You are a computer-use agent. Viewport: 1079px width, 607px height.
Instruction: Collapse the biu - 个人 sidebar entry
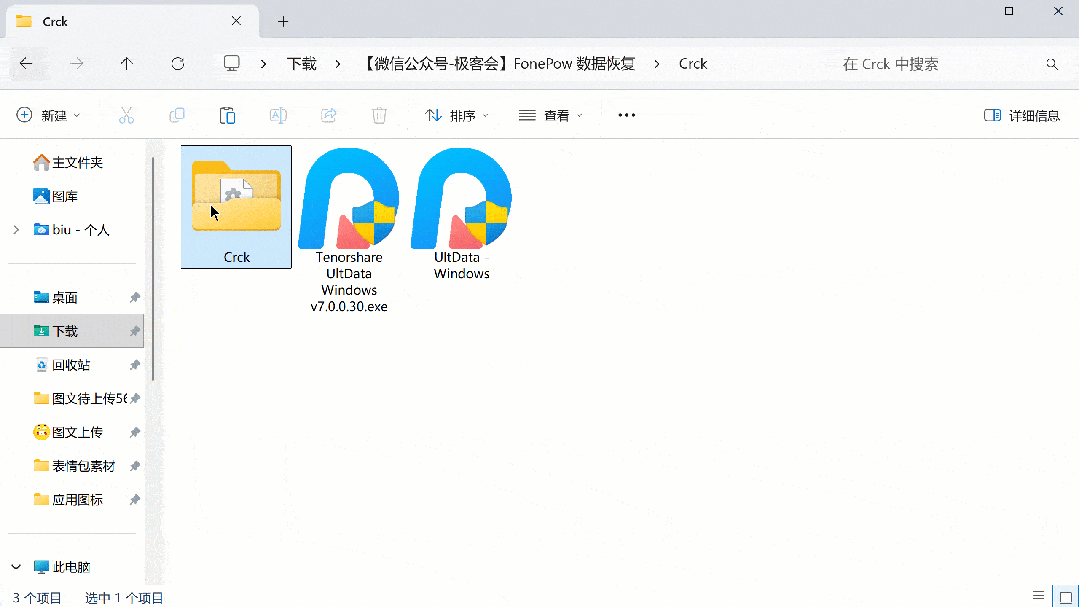14,229
